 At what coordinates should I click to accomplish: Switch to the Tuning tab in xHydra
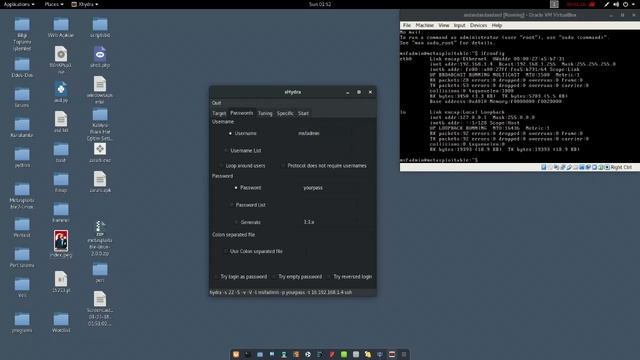pyautogui.click(x=265, y=113)
